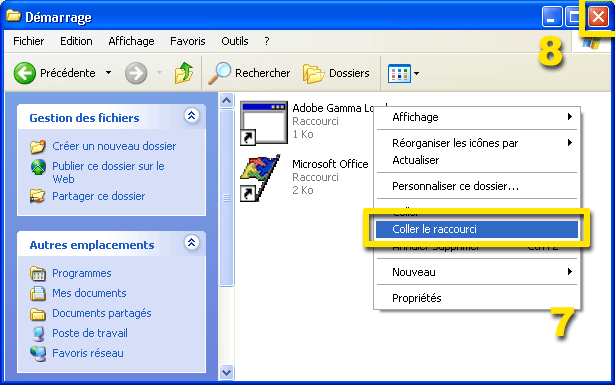Close the Démarrage window
Image resolution: width=615 pixels, height=385 pixels.
598,17
